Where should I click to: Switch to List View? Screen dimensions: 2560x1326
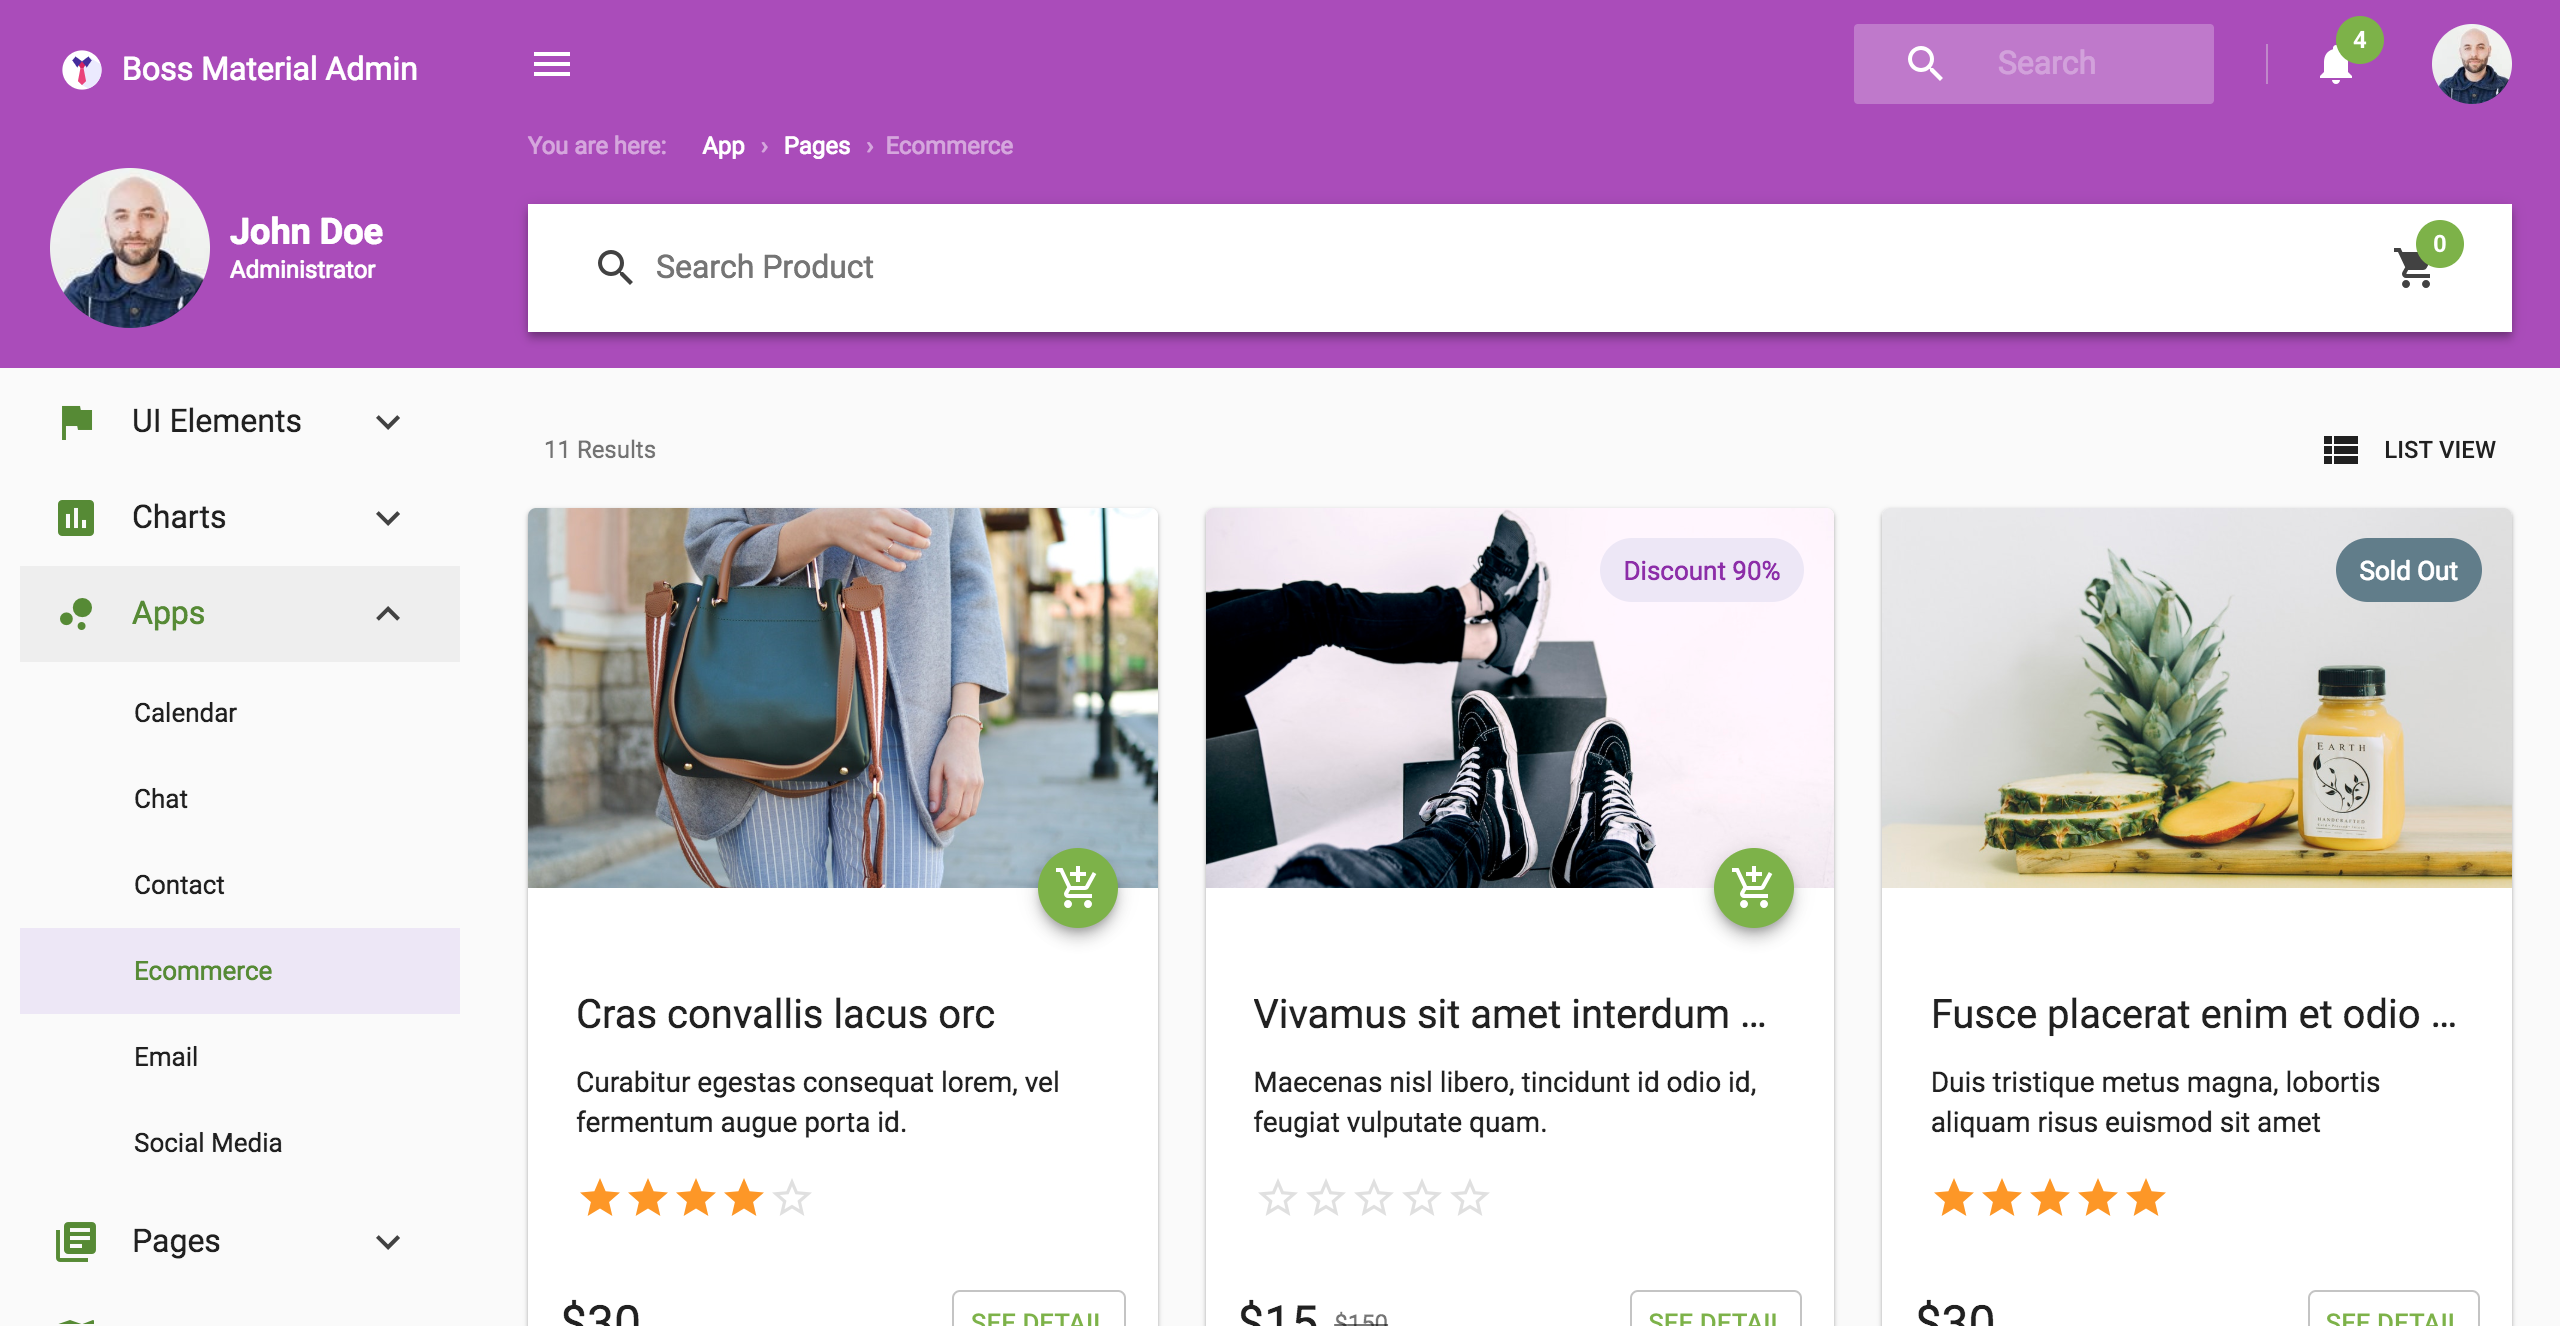[2410, 450]
